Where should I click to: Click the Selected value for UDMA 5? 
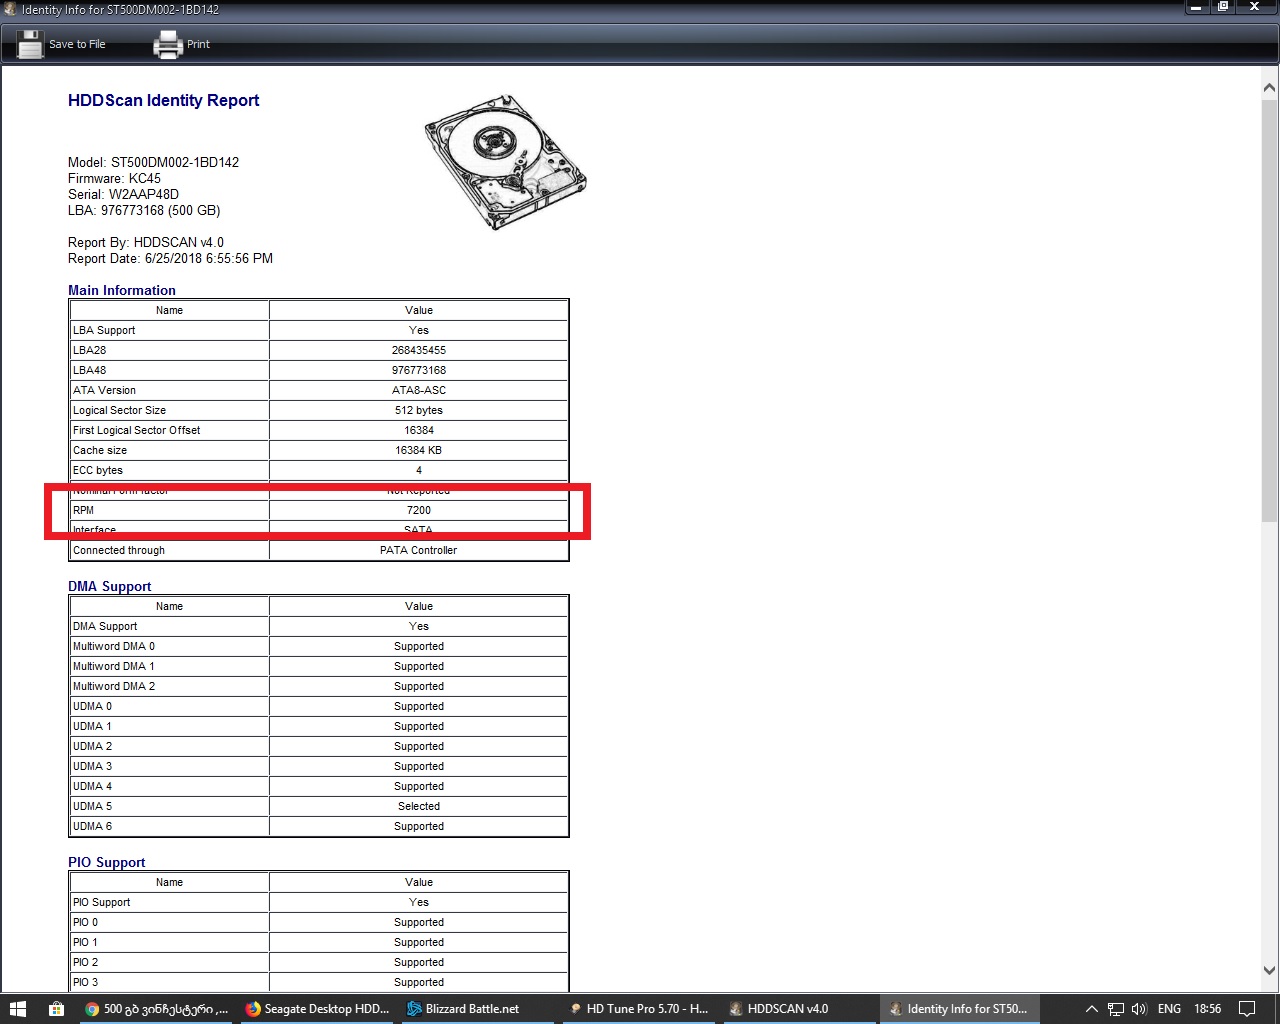click(419, 806)
